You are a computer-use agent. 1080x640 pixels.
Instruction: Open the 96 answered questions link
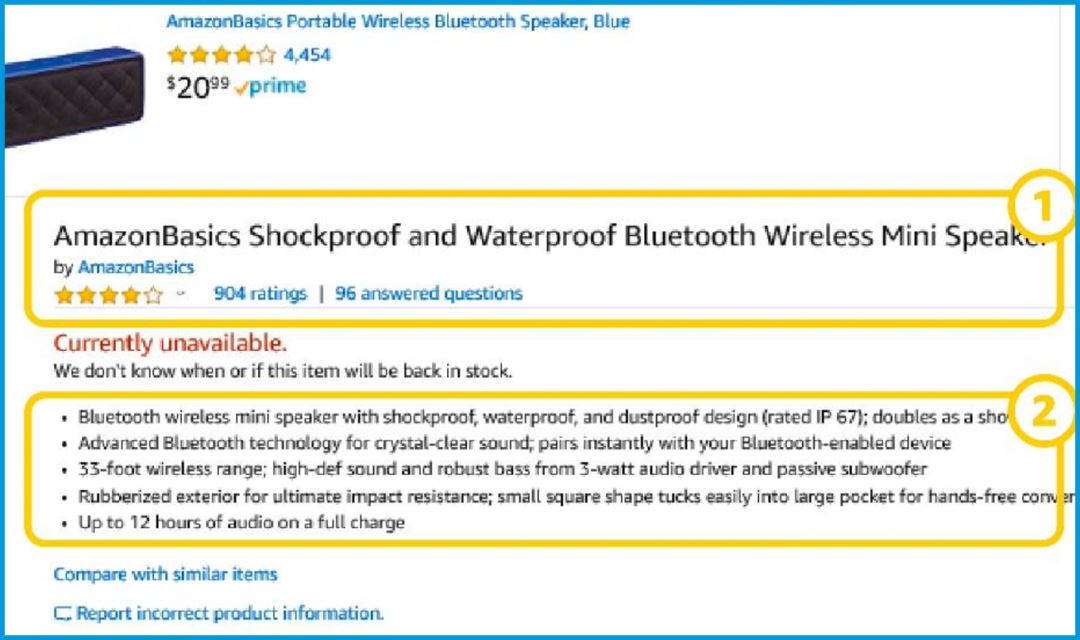[428, 293]
